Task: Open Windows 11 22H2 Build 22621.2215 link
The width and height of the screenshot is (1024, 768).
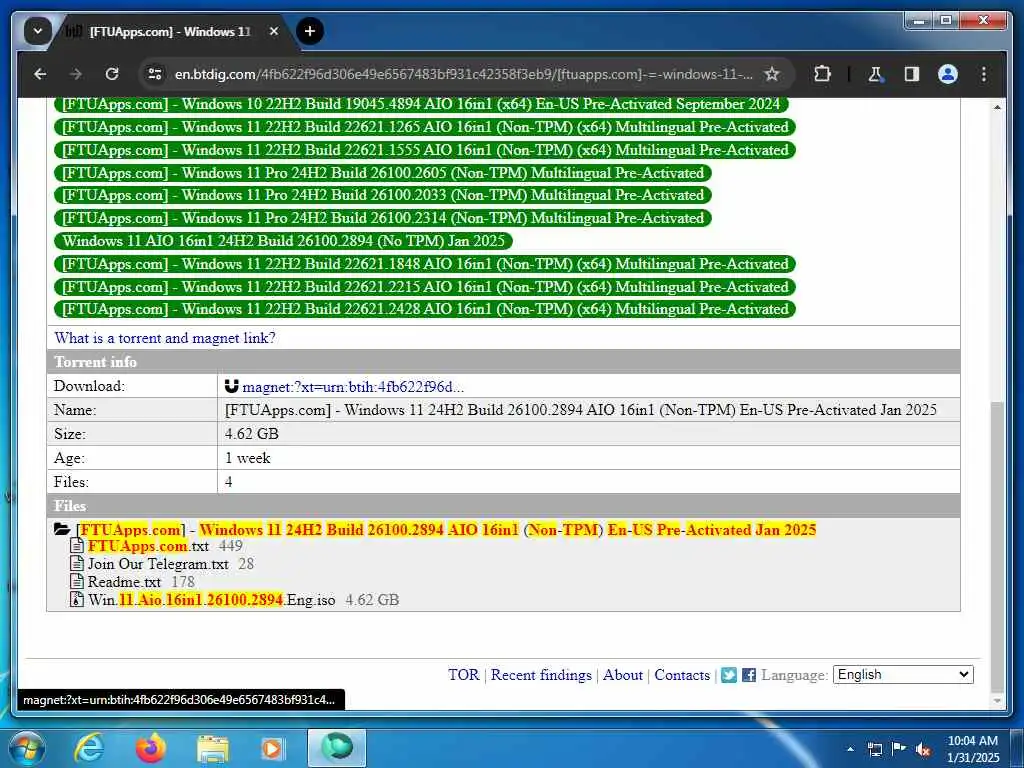Action: click(425, 287)
